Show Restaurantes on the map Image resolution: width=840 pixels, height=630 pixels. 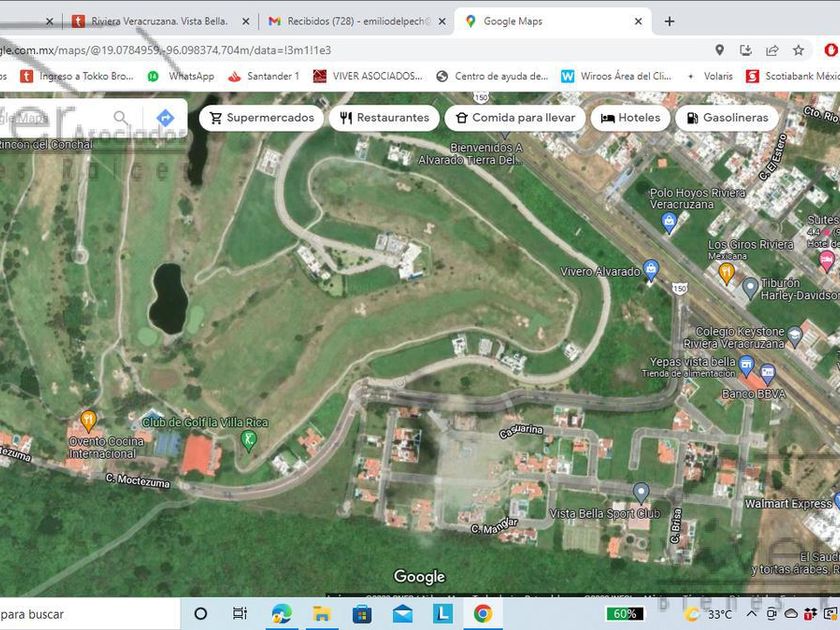[384, 118]
